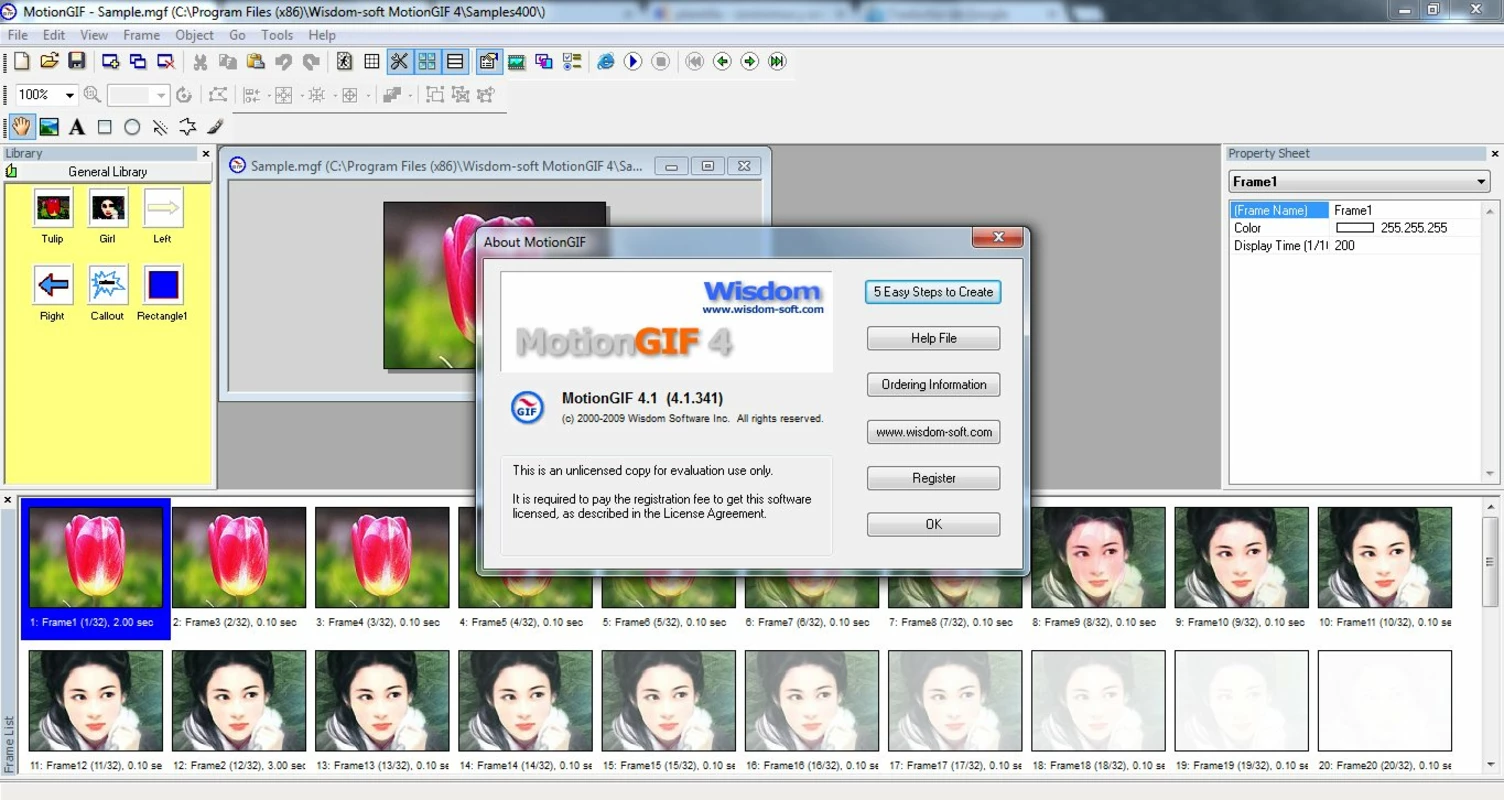Go to next frame green arrow
This screenshot has height=800, width=1504.
point(750,61)
